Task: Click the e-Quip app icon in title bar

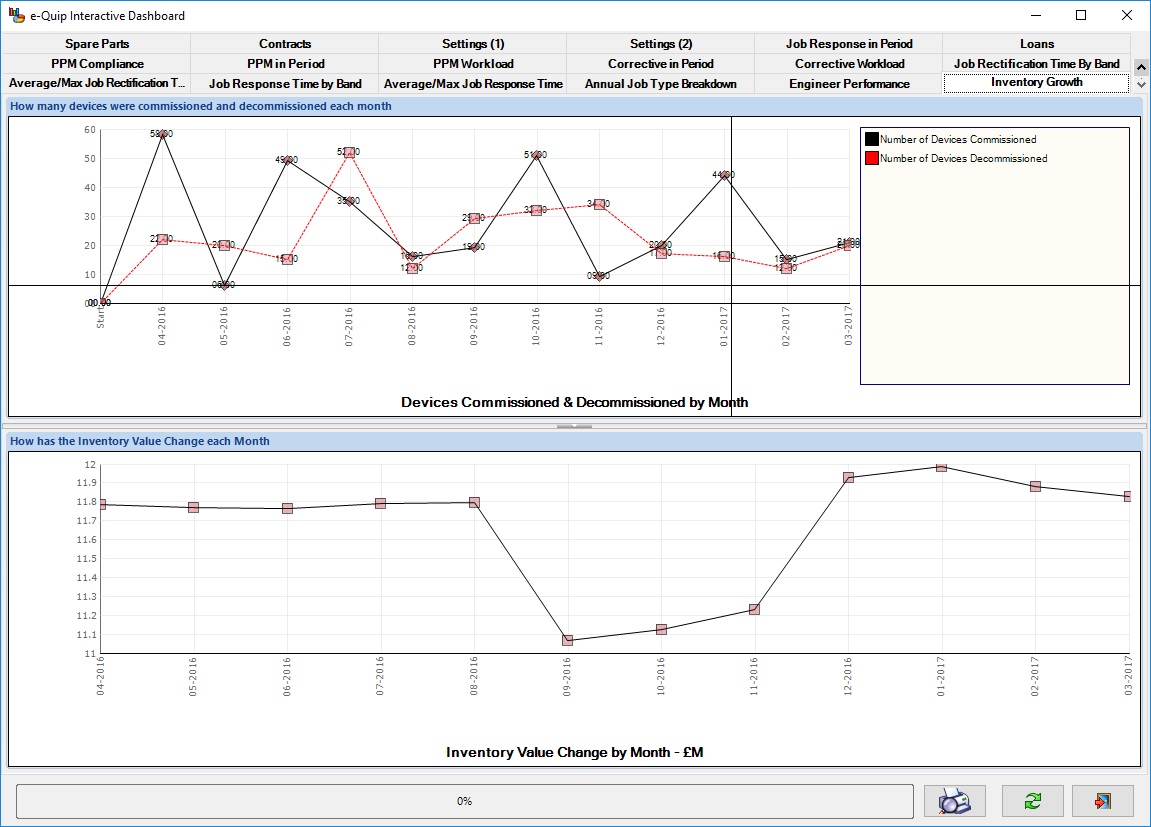Action: [16, 15]
